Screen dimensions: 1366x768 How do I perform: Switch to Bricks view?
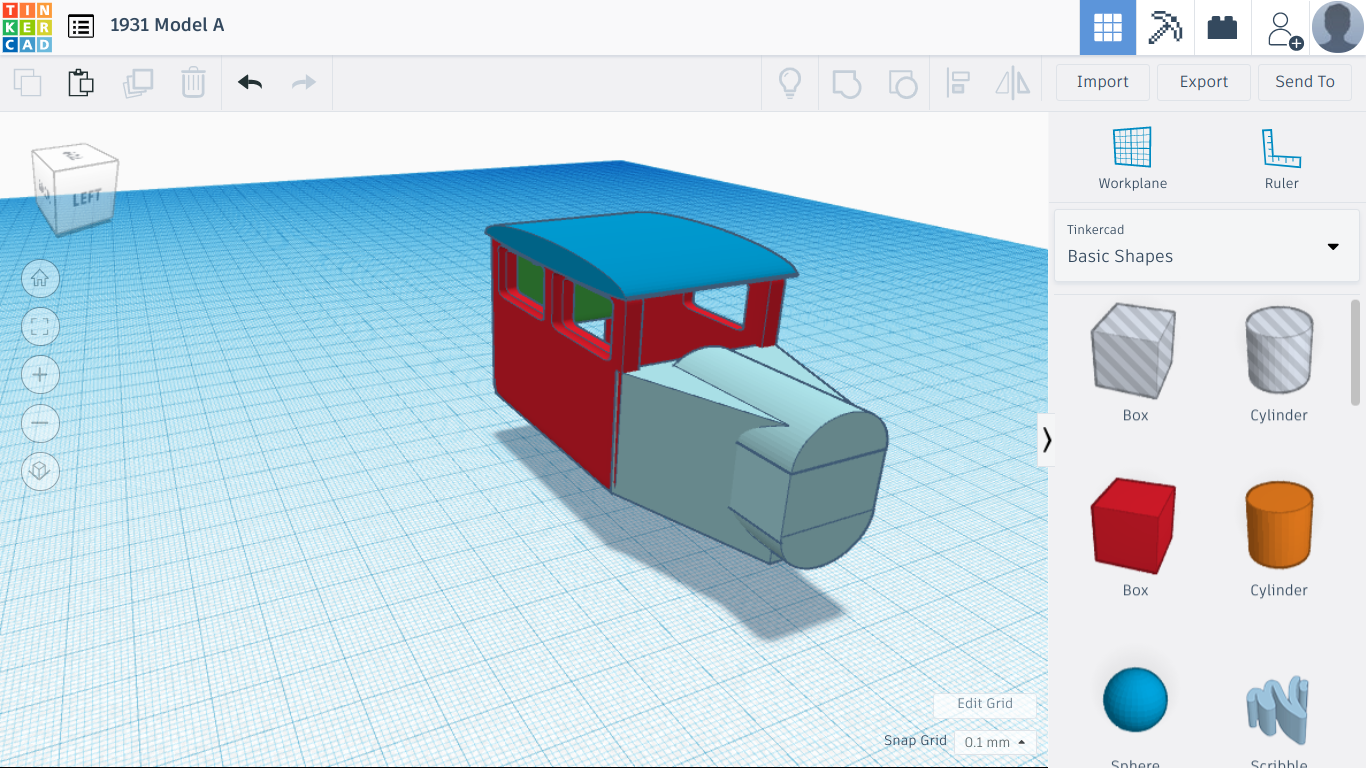click(x=1223, y=27)
